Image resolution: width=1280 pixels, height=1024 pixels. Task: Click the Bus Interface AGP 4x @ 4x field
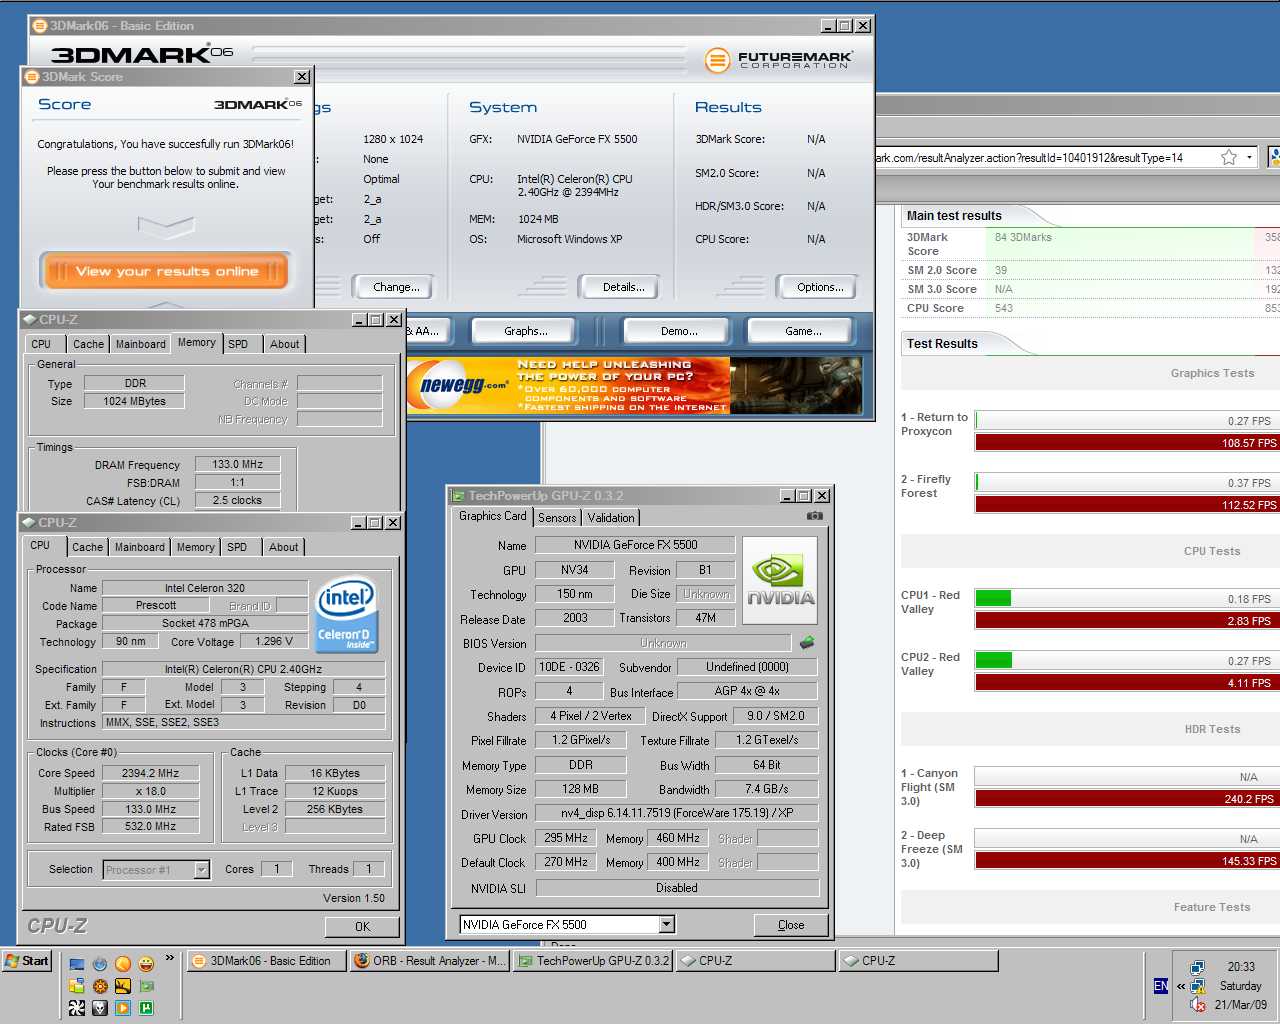coord(747,691)
